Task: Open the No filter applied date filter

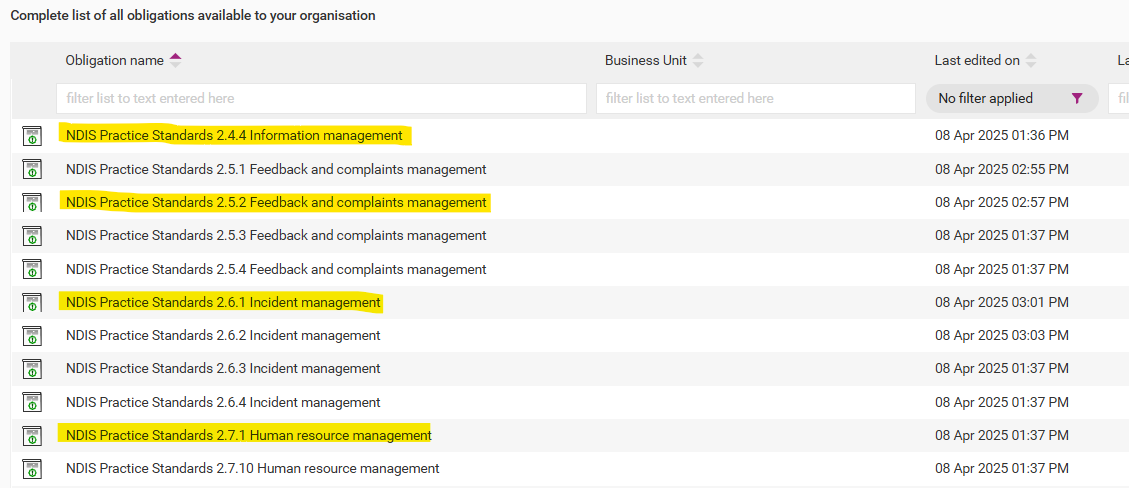Action: [1012, 99]
